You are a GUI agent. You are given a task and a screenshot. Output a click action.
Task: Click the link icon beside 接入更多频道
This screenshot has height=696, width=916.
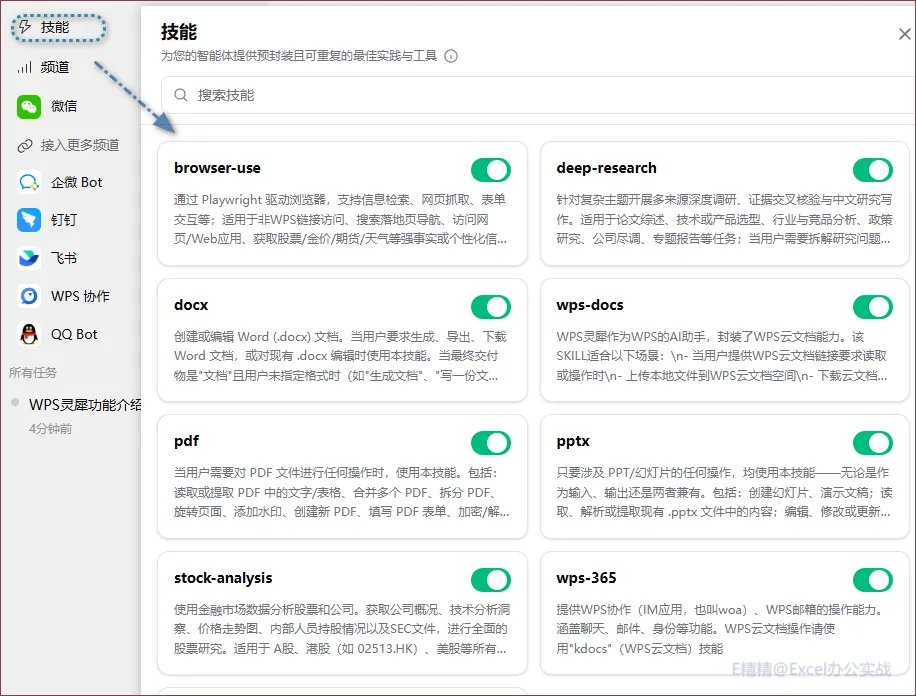point(25,146)
